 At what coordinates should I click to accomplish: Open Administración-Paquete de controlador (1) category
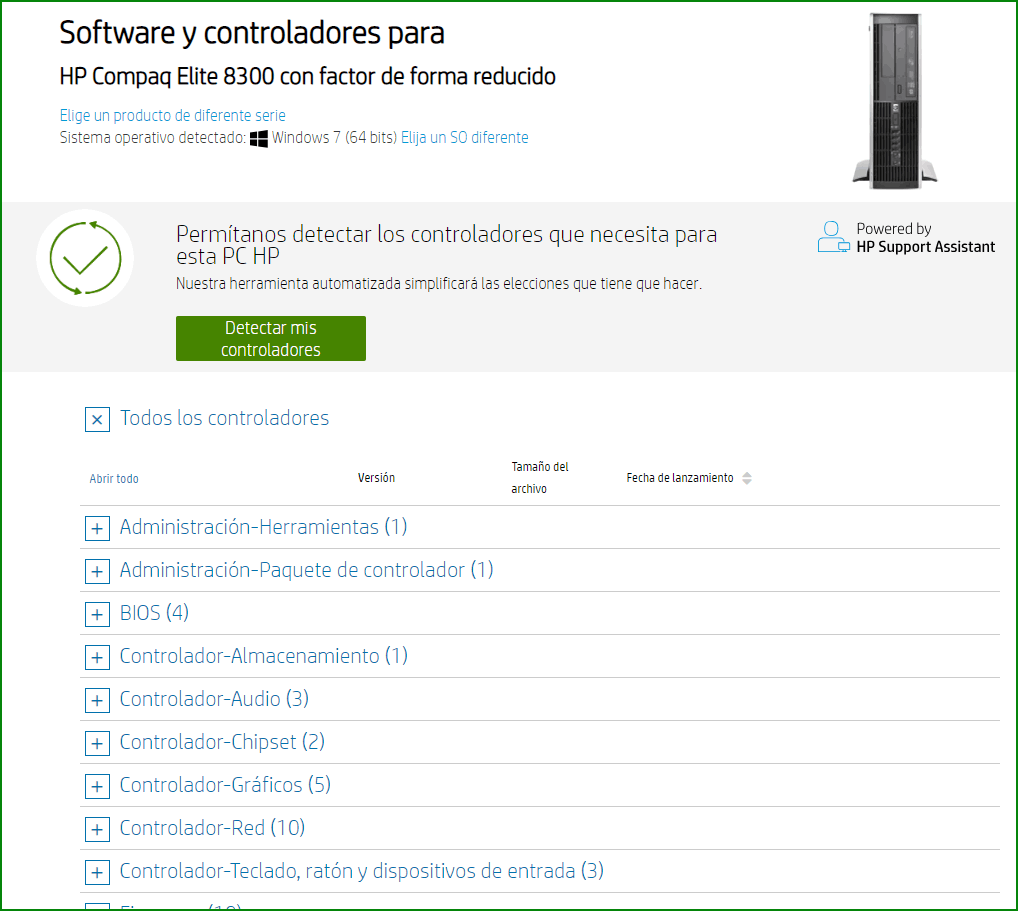(x=306, y=569)
